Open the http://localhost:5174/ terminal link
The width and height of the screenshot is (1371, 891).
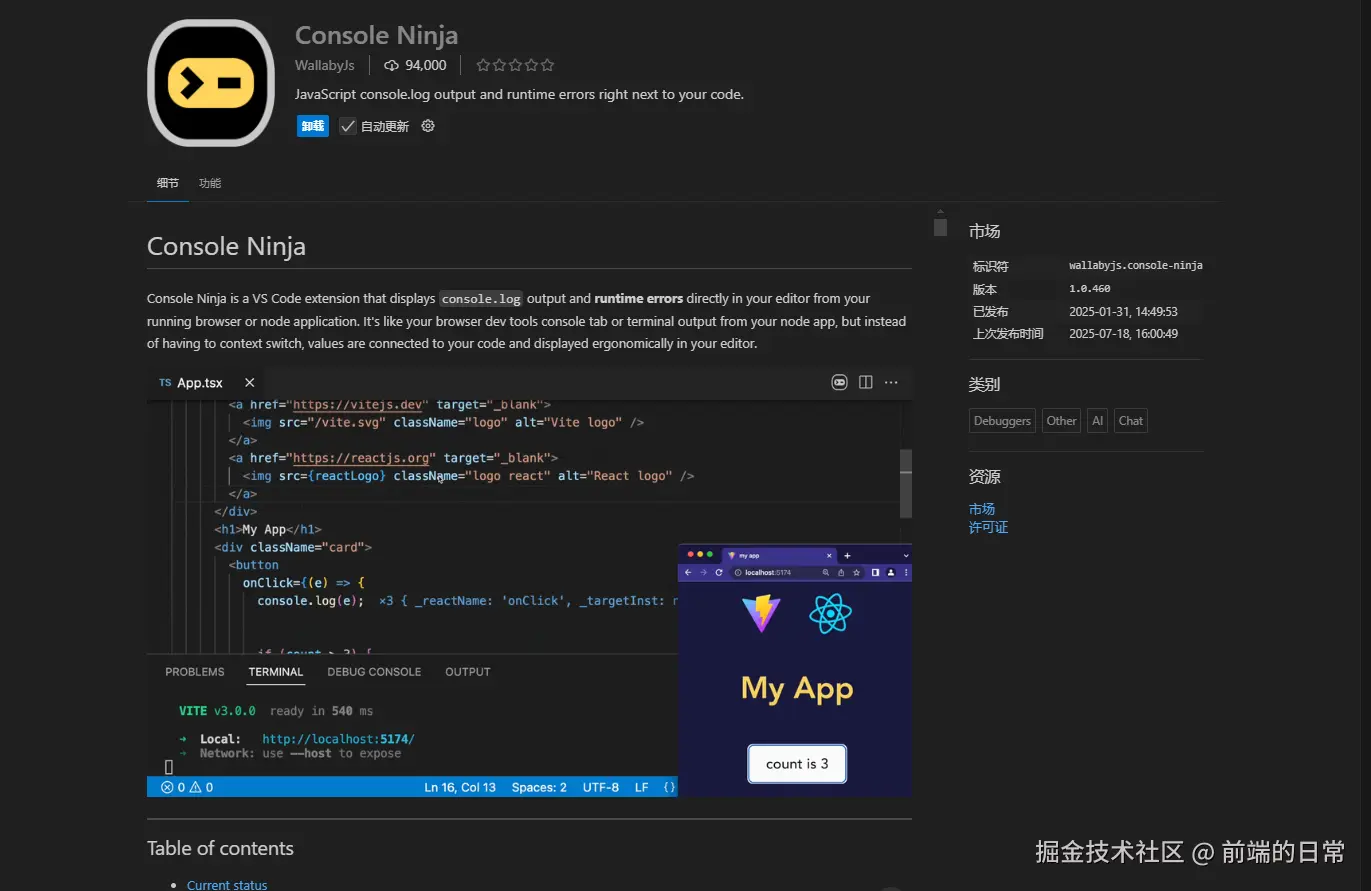coord(338,739)
